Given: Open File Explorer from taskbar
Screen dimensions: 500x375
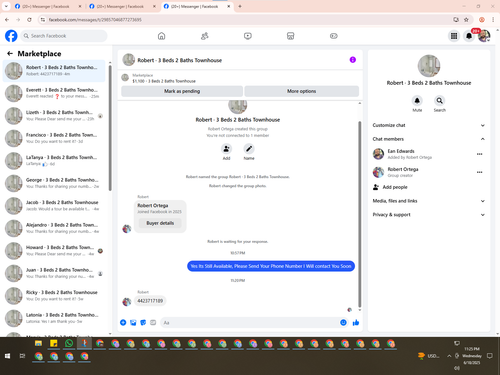Looking at the screenshot, I should click(x=38, y=343).
